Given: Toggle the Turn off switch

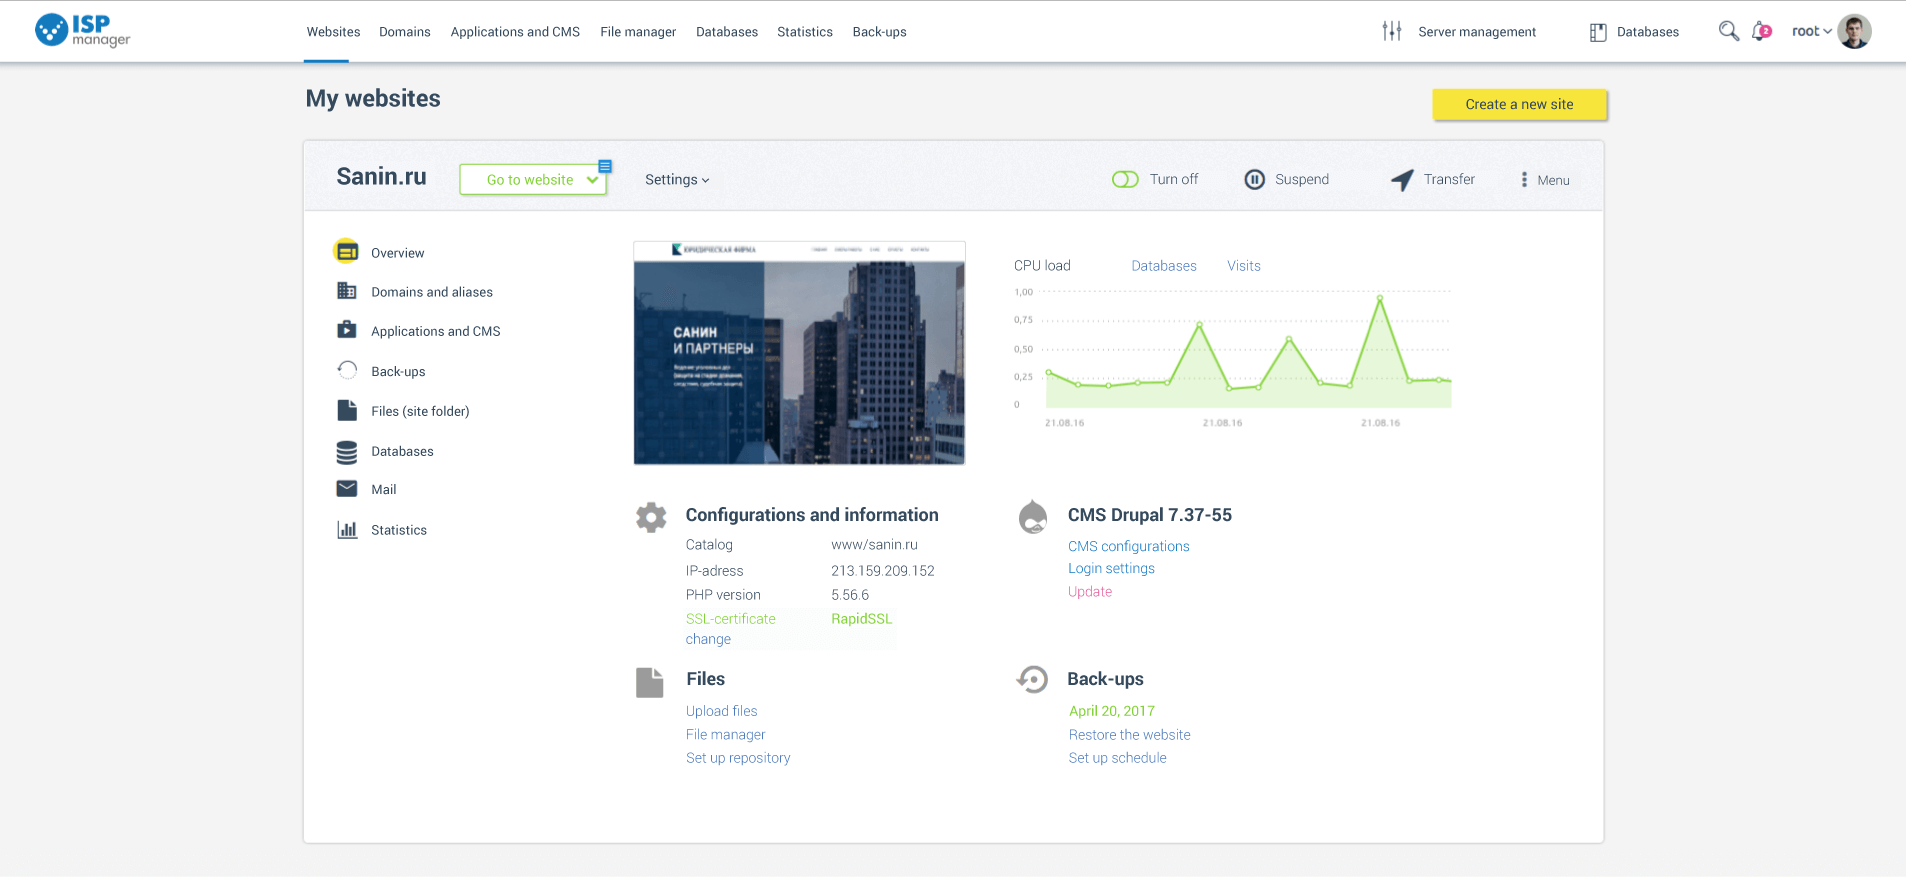Looking at the screenshot, I should [1125, 179].
